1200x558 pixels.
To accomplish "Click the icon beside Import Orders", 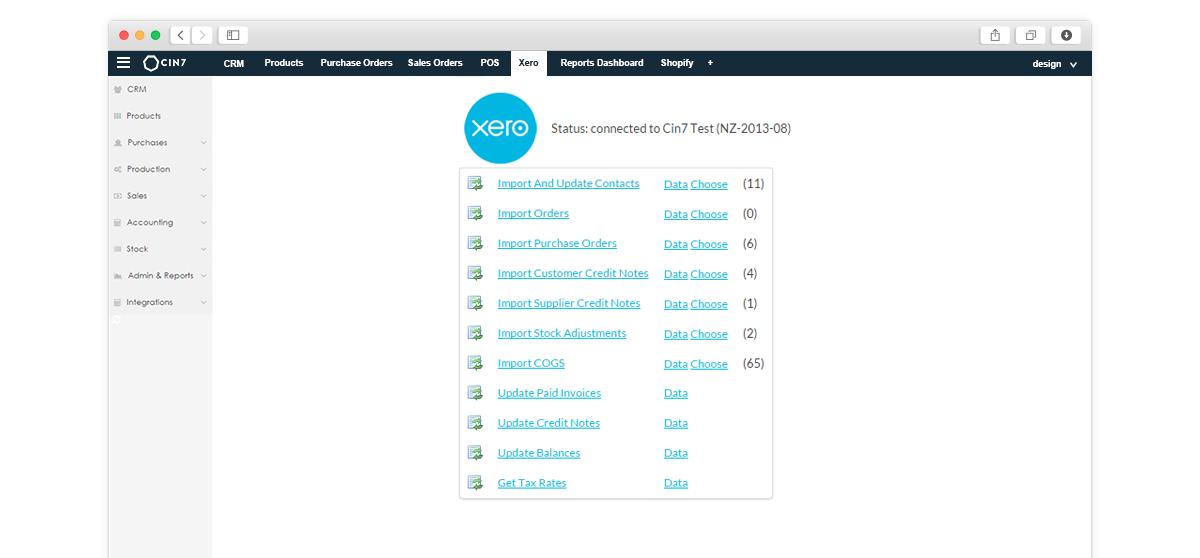I will click(475, 213).
